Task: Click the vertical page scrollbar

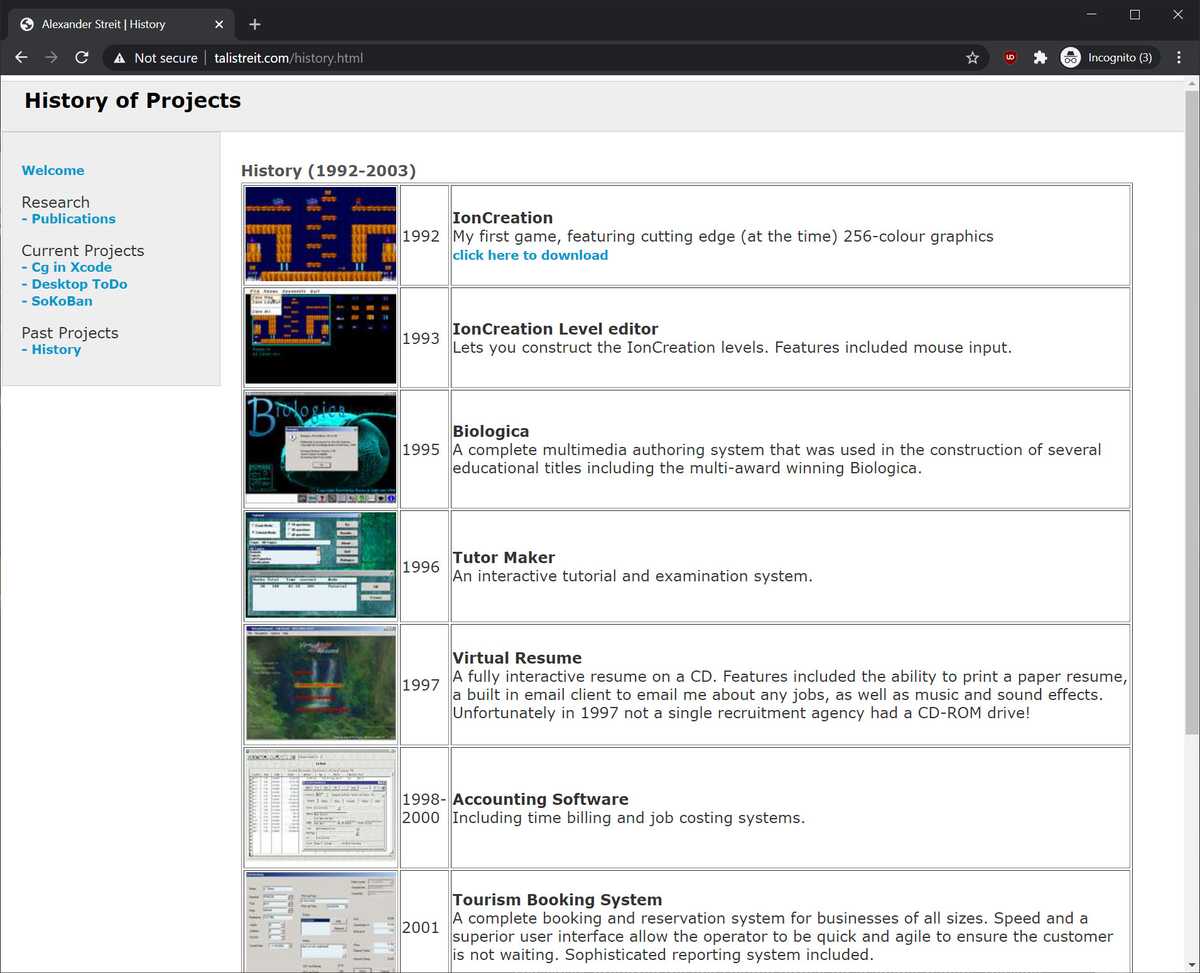Action: [x=1191, y=410]
